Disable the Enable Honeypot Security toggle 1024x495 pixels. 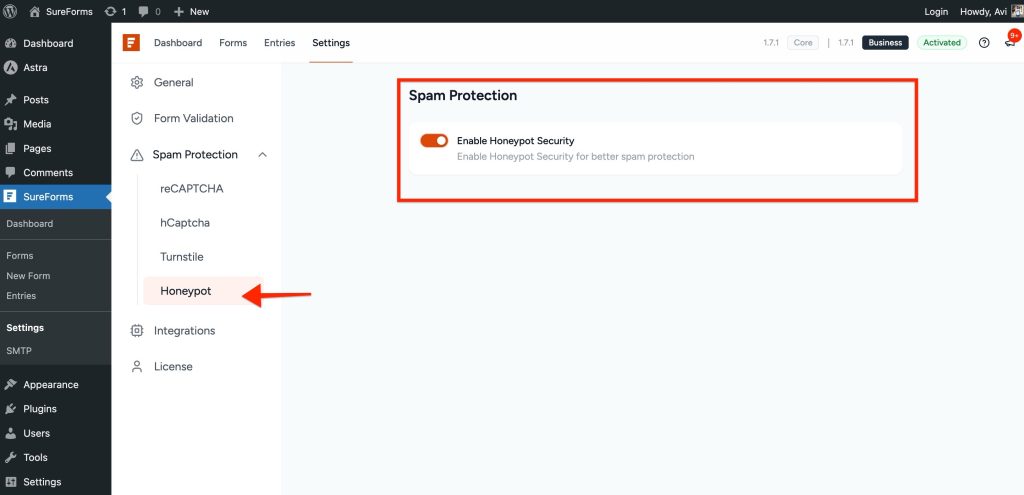434,140
